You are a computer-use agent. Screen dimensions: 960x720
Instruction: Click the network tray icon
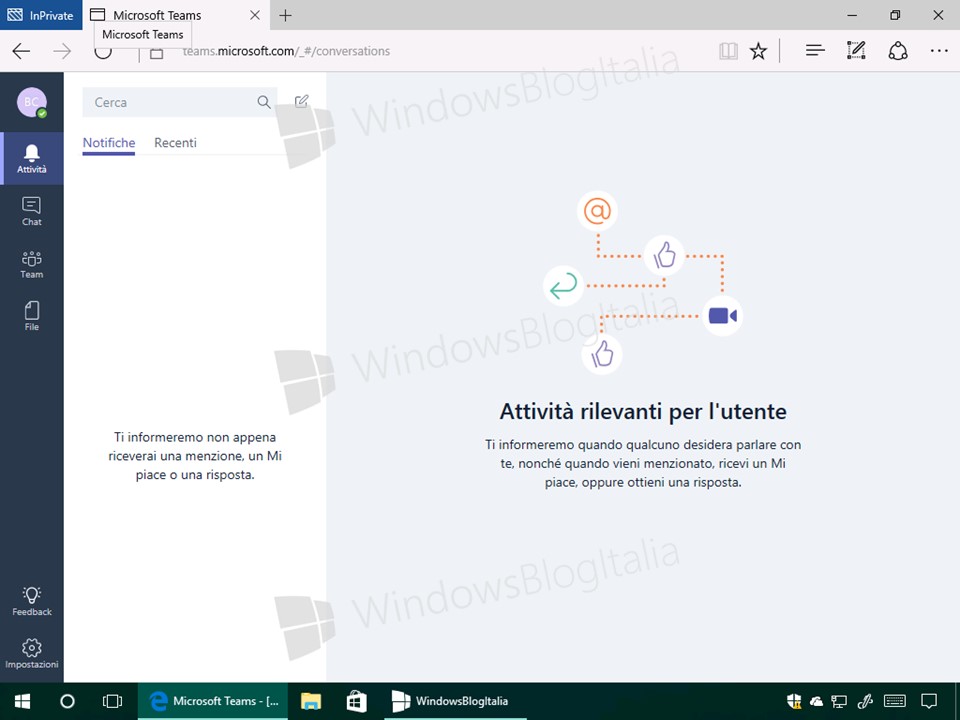tap(839, 702)
